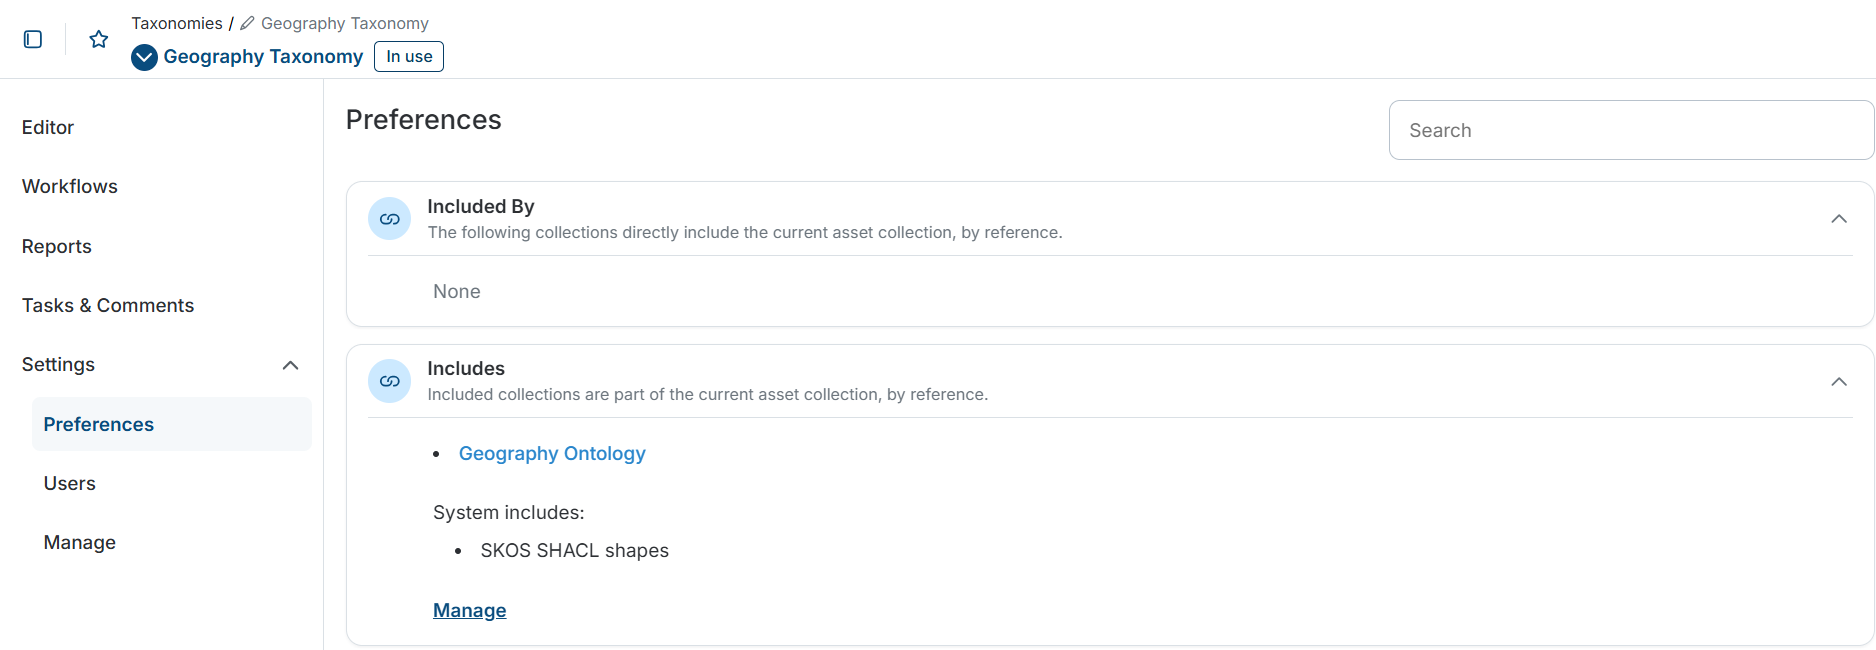Select Manage under Settings in the sidebar

coord(80,541)
